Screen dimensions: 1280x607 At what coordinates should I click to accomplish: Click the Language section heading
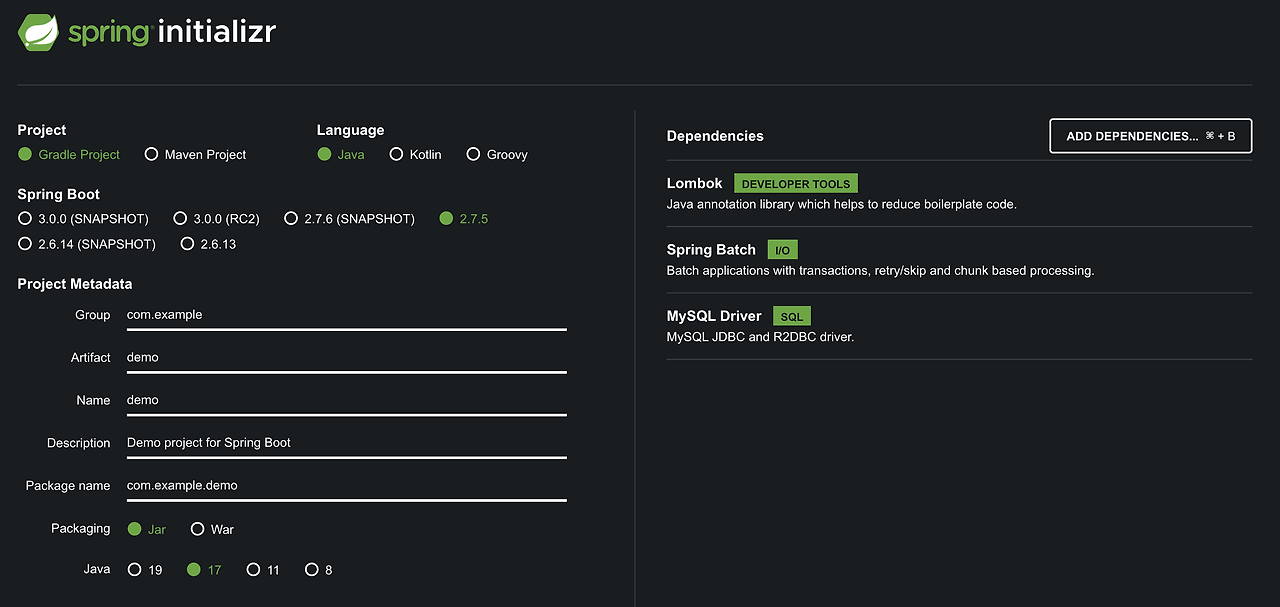351,130
